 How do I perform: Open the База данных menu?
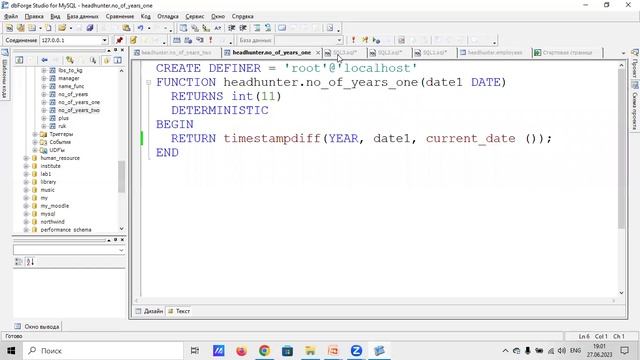point(82,16)
